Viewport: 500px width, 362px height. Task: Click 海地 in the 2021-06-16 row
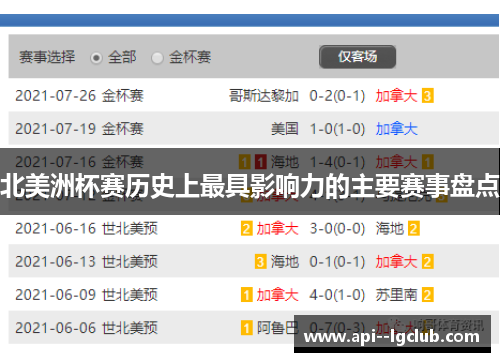(x=390, y=228)
